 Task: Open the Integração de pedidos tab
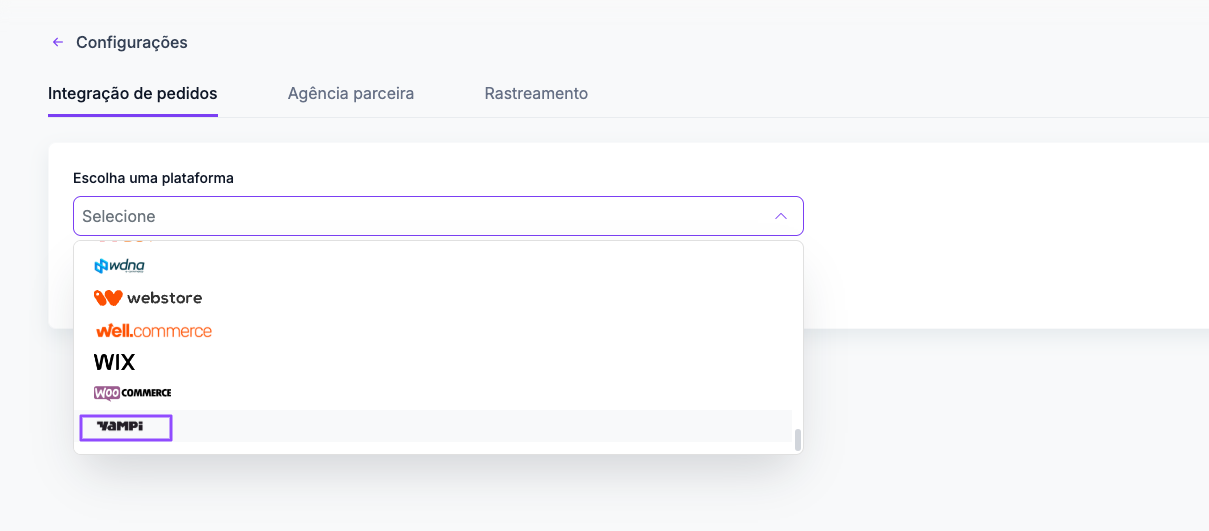click(x=133, y=93)
